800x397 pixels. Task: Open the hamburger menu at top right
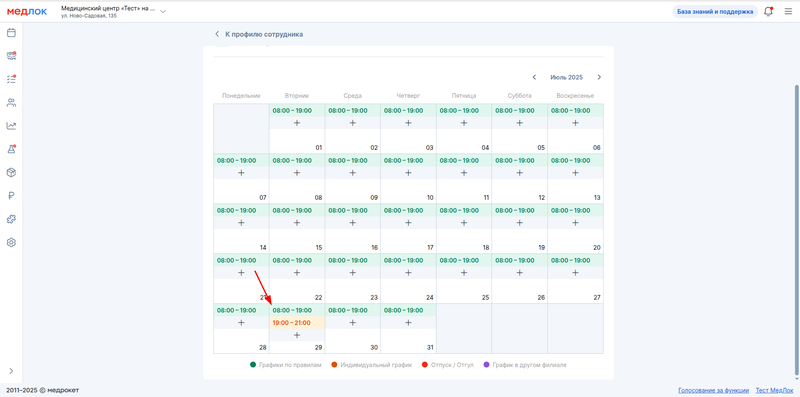coord(788,12)
